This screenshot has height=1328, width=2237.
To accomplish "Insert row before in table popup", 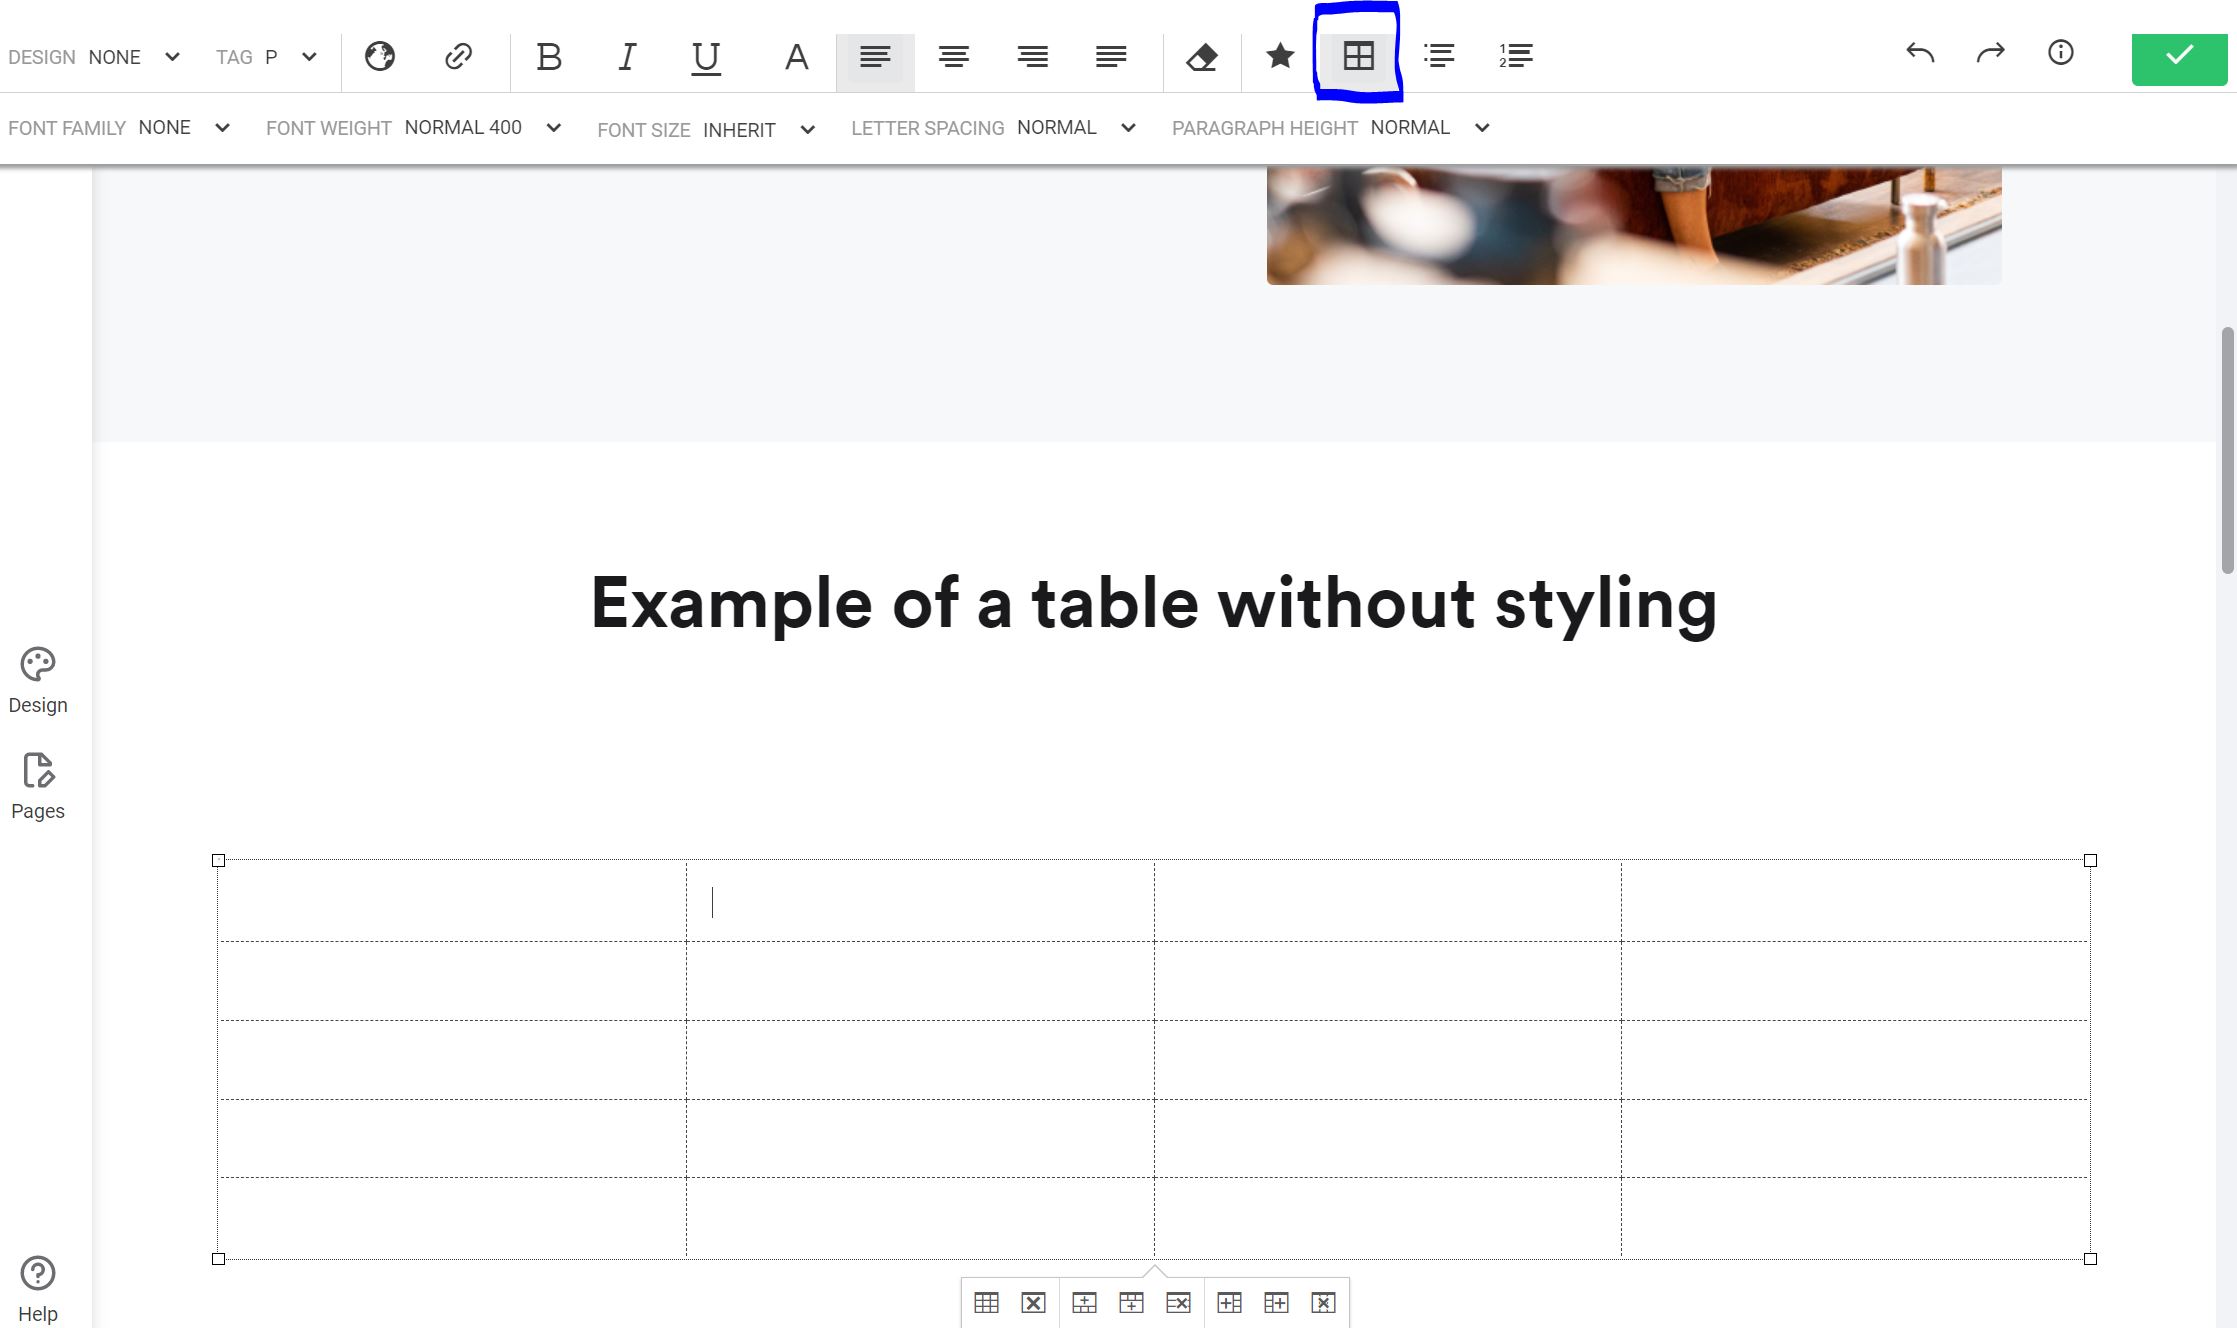I will (1085, 1303).
